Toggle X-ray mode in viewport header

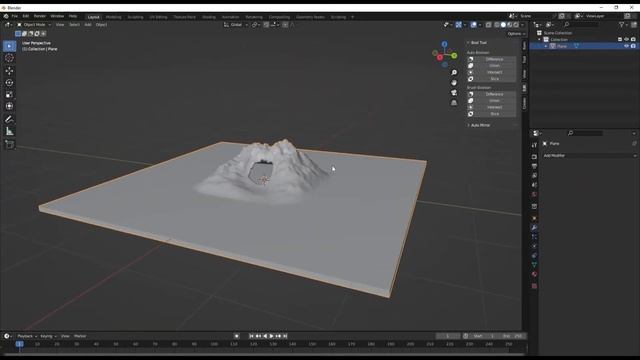click(489, 25)
